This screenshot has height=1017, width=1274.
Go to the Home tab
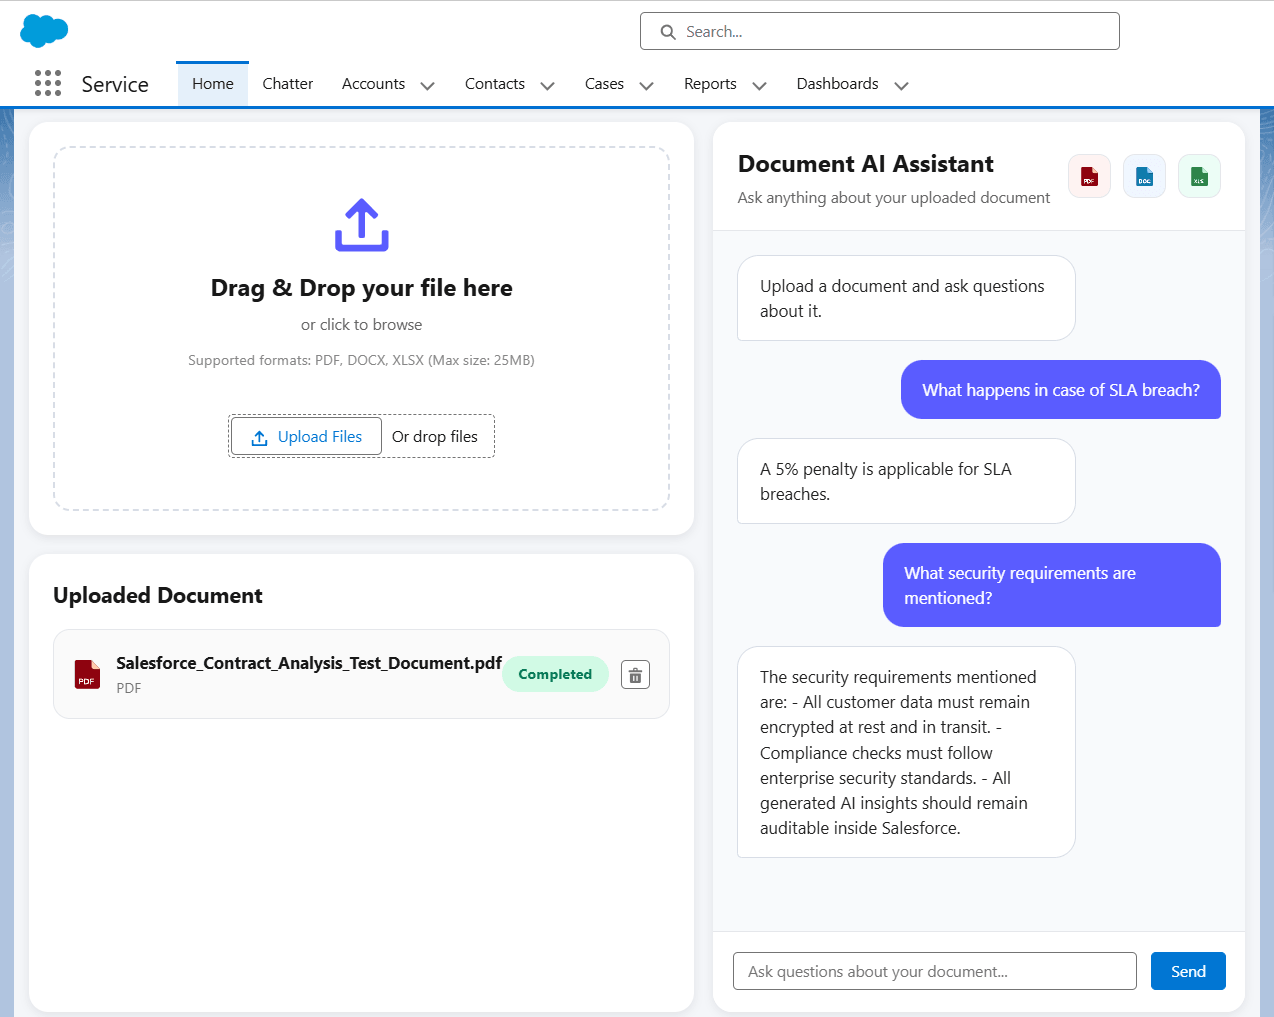(x=213, y=84)
